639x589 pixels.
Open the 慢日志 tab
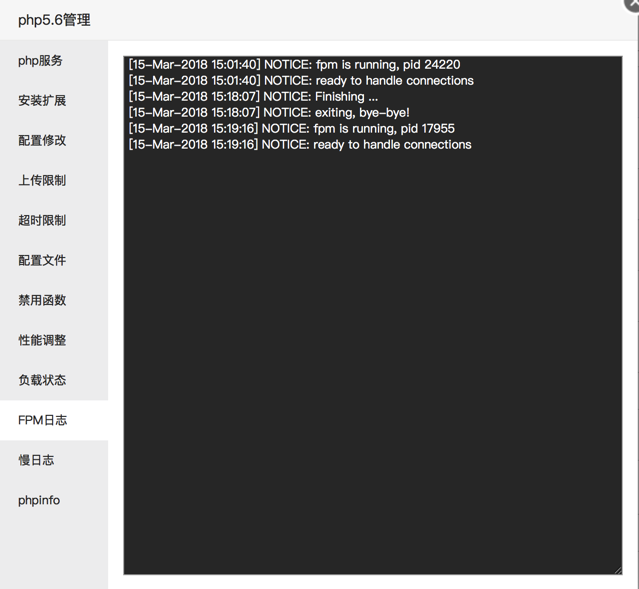pos(54,460)
